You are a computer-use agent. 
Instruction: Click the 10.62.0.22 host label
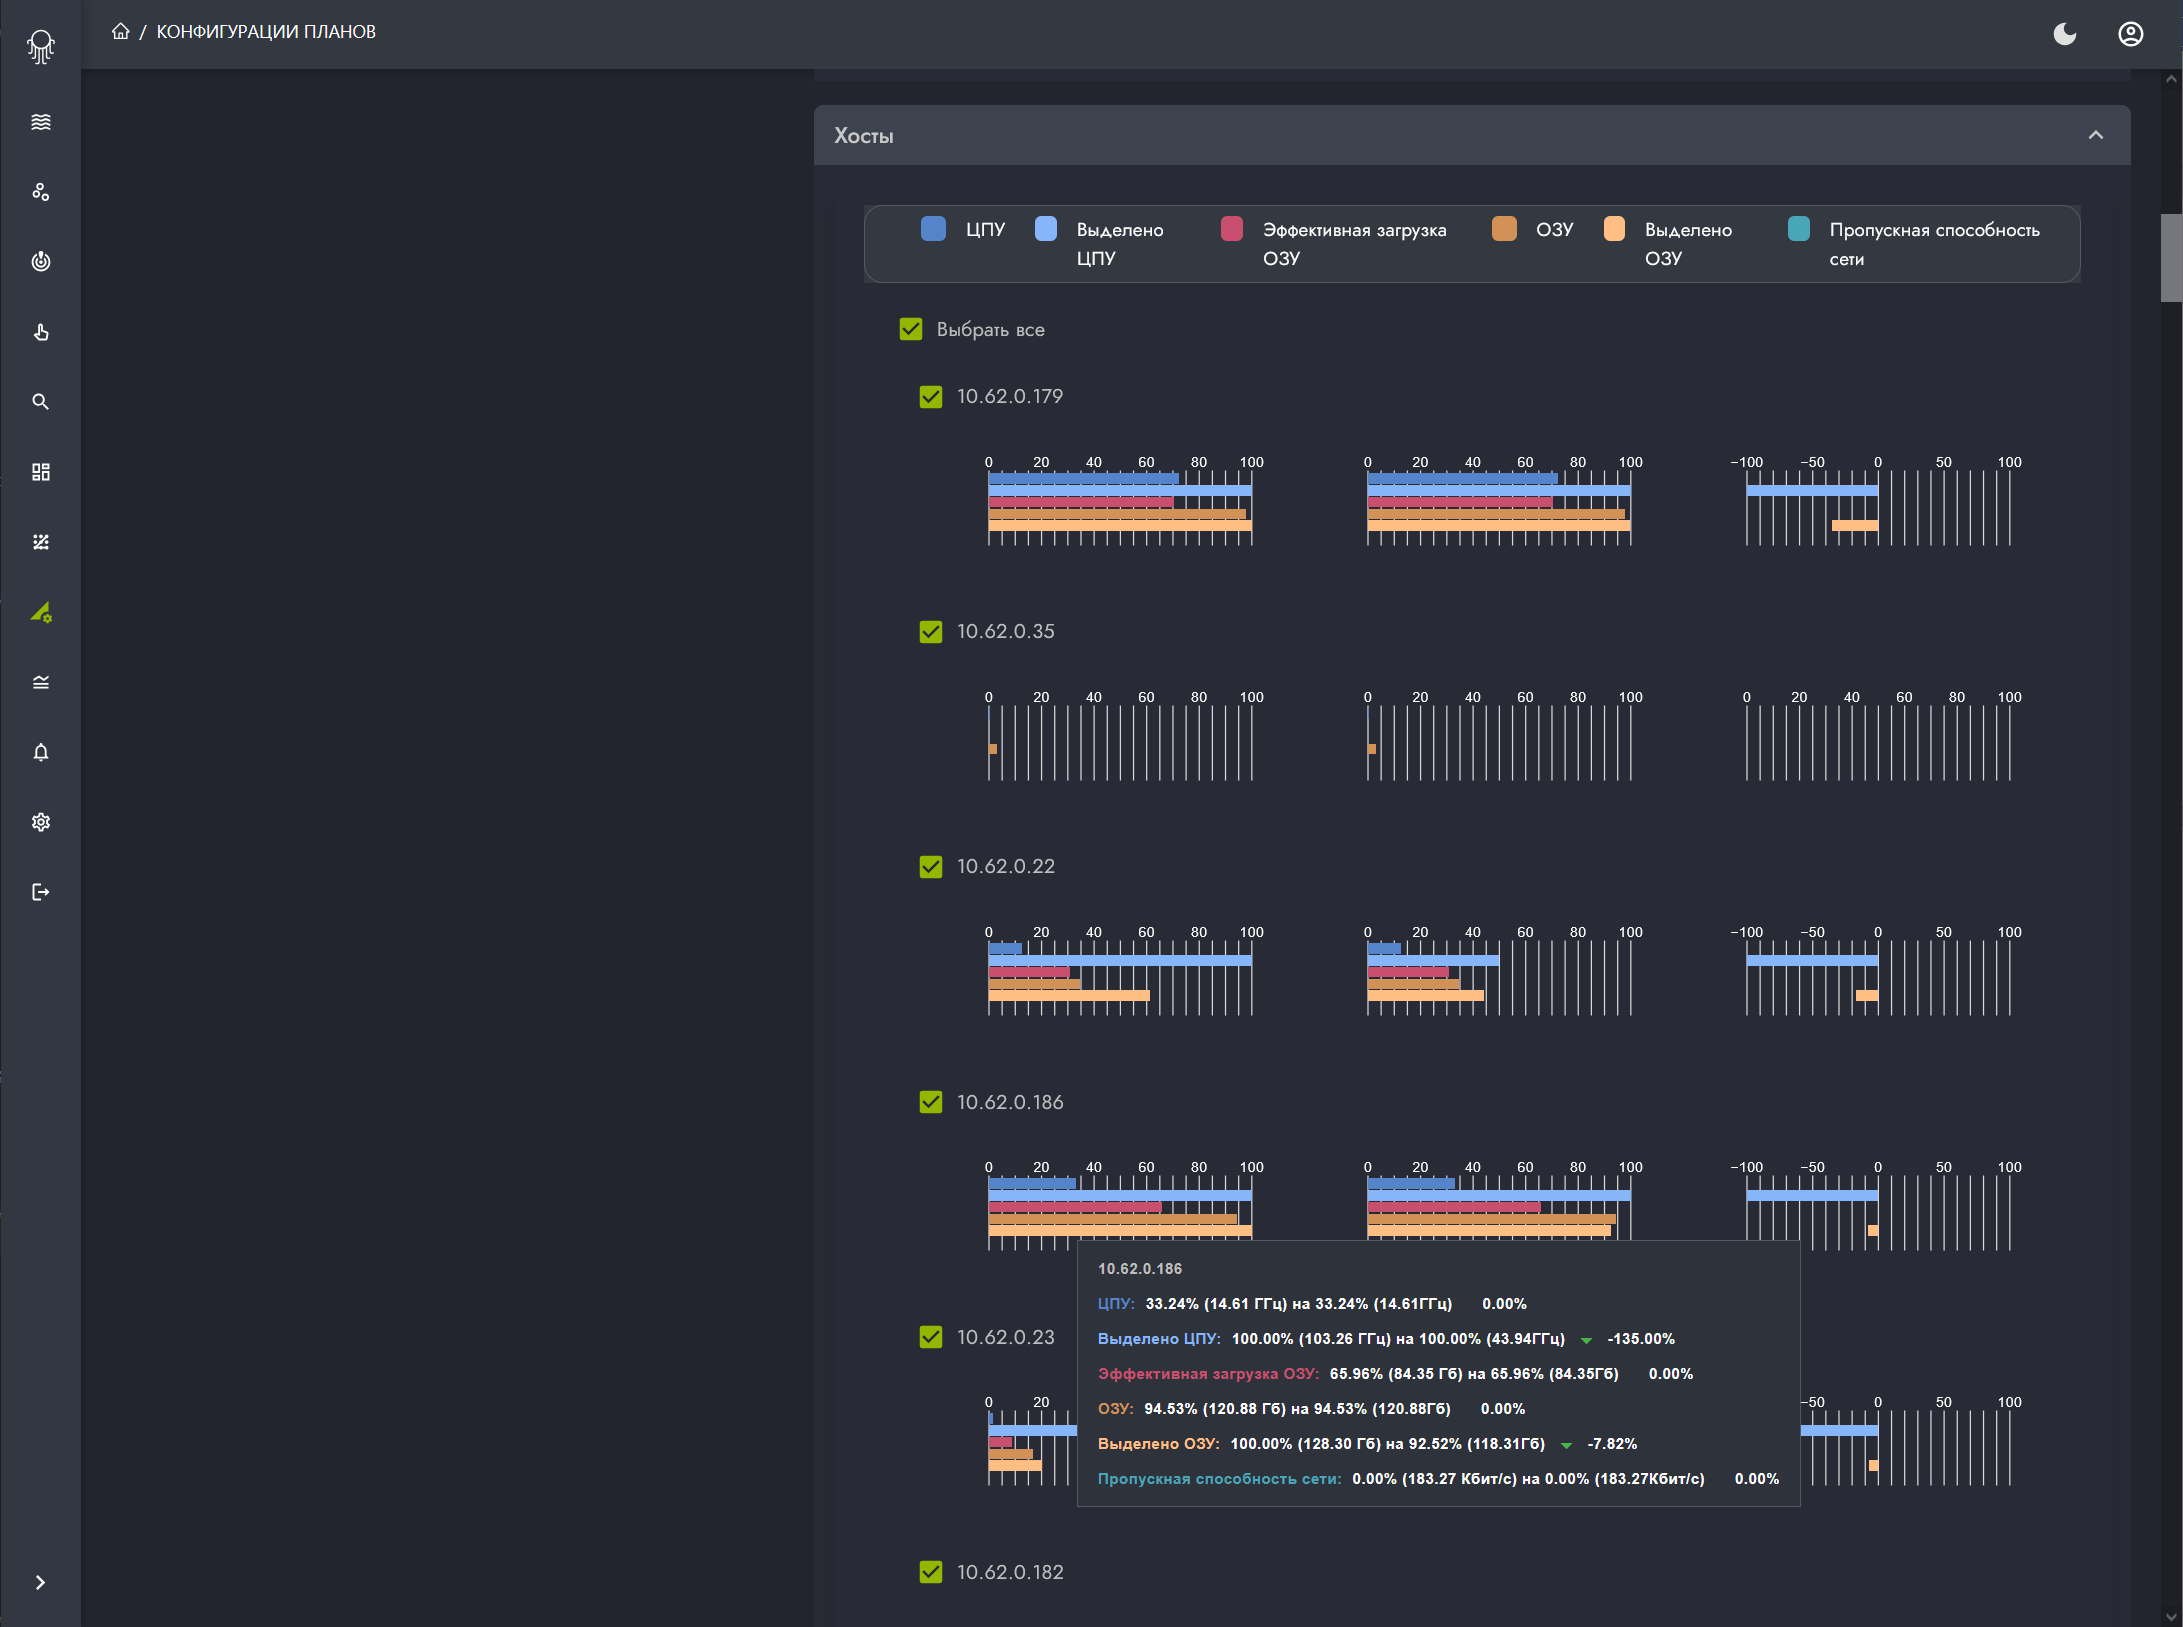pos(1006,867)
